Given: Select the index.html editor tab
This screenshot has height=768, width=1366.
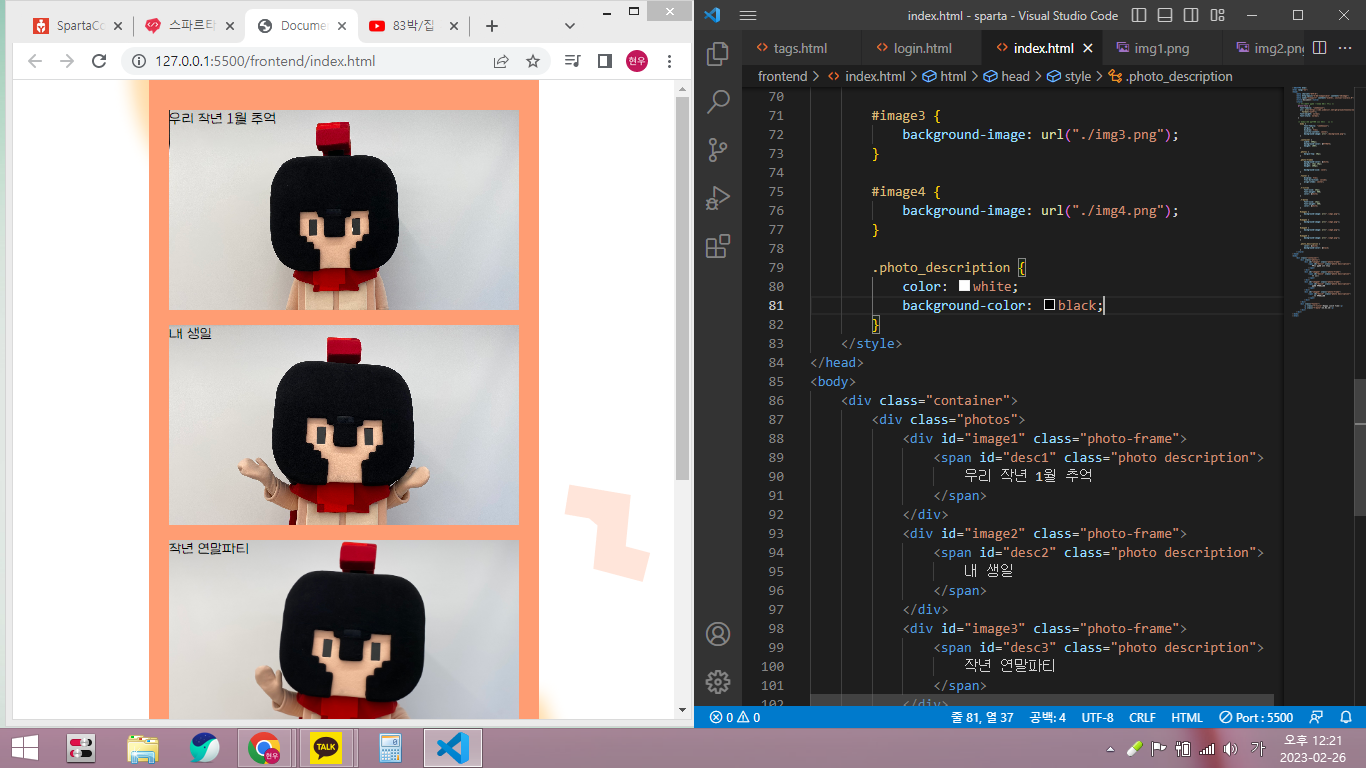Looking at the screenshot, I should (1042, 48).
